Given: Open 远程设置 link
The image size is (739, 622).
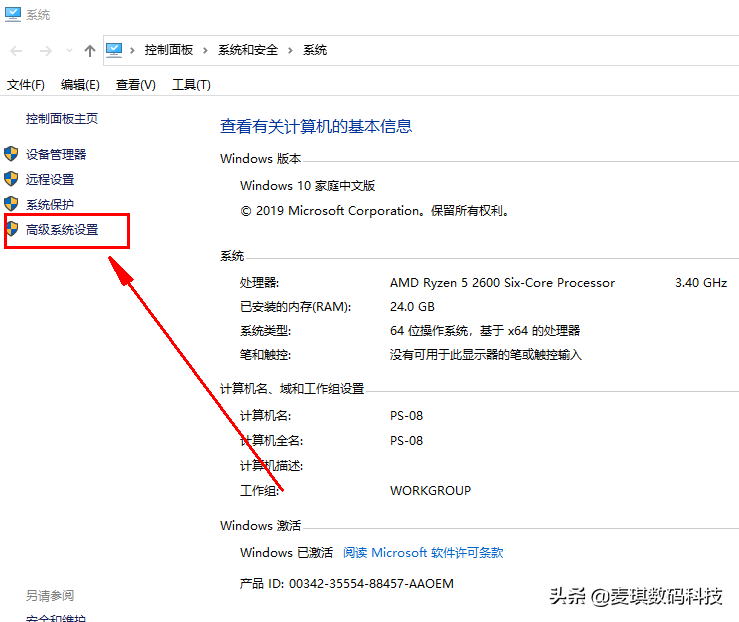Looking at the screenshot, I should coord(50,180).
